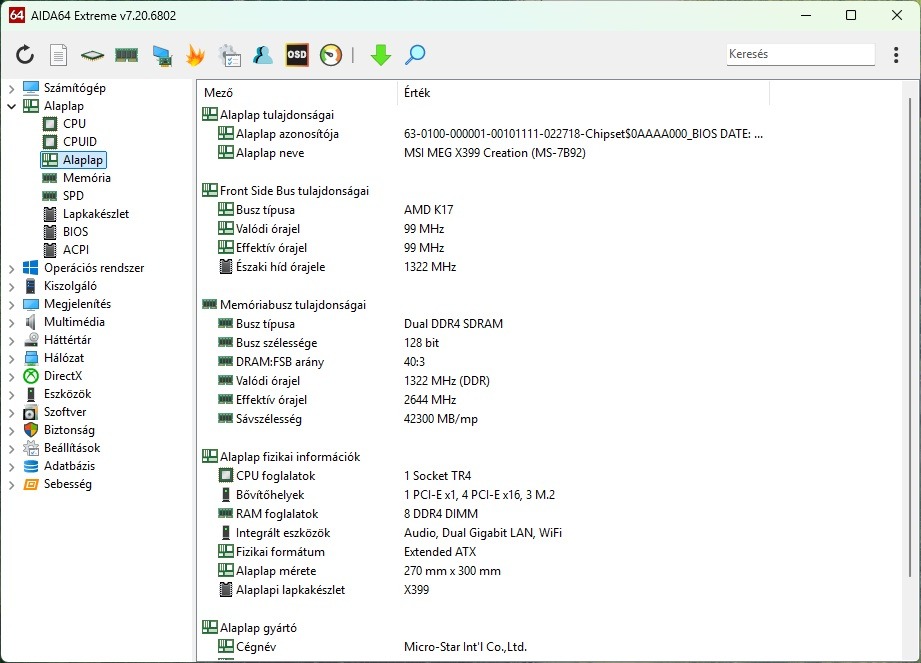921x663 pixels.
Task: Open the memory module toolbar icon
Action: [126, 55]
